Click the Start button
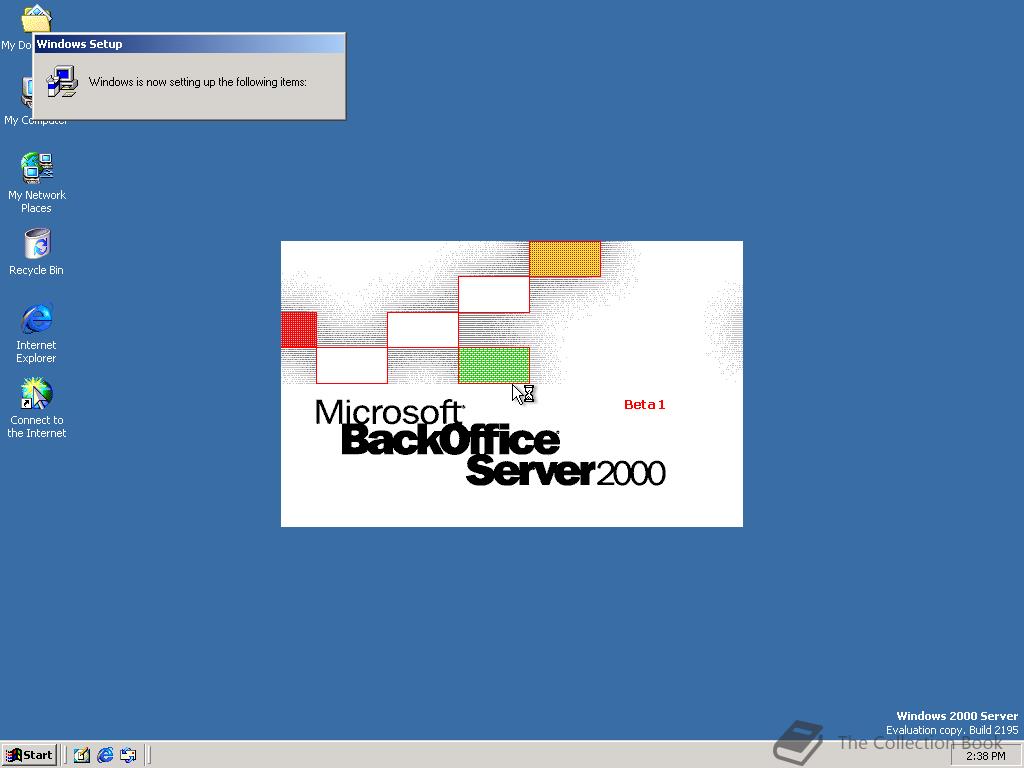 pos(29,755)
